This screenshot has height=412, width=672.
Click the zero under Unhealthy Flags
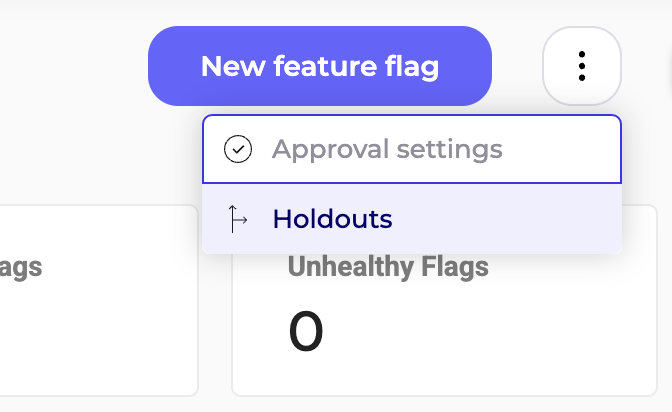(x=306, y=333)
